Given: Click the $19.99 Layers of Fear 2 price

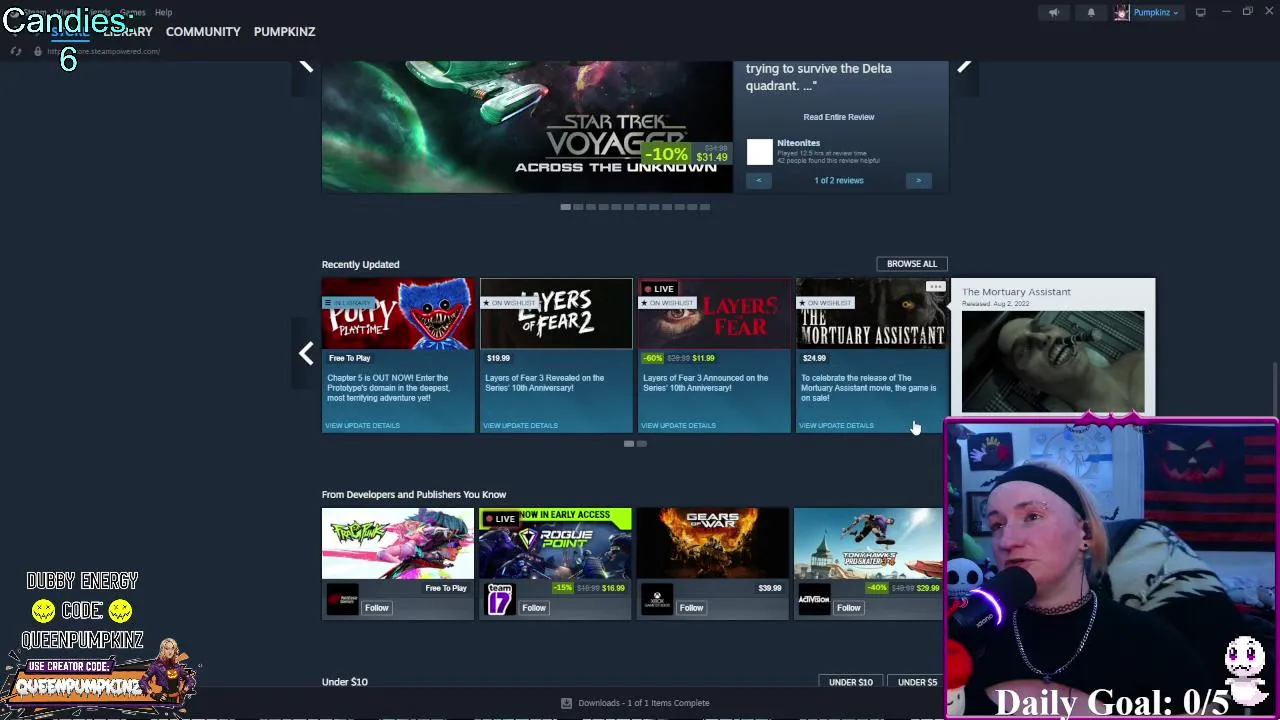Looking at the screenshot, I should [x=498, y=358].
